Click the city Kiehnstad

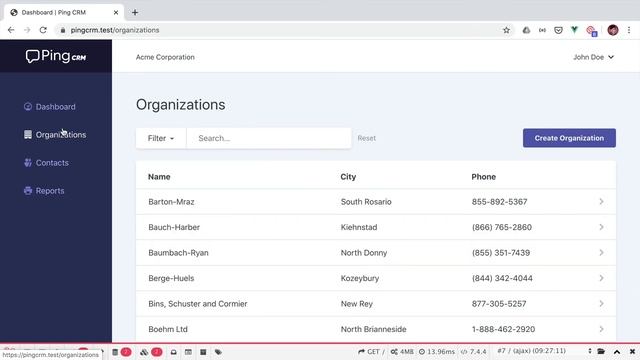pyautogui.click(x=359, y=227)
